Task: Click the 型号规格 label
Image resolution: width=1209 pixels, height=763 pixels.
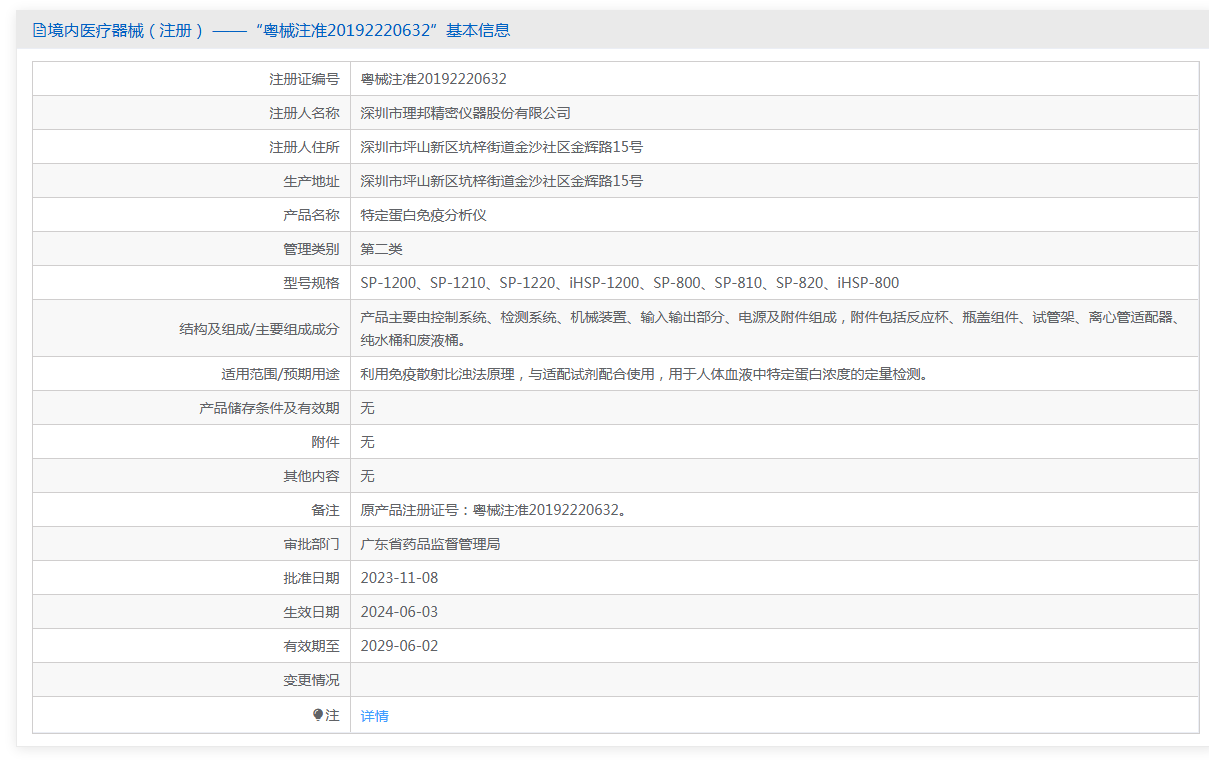Action: tap(311, 283)
